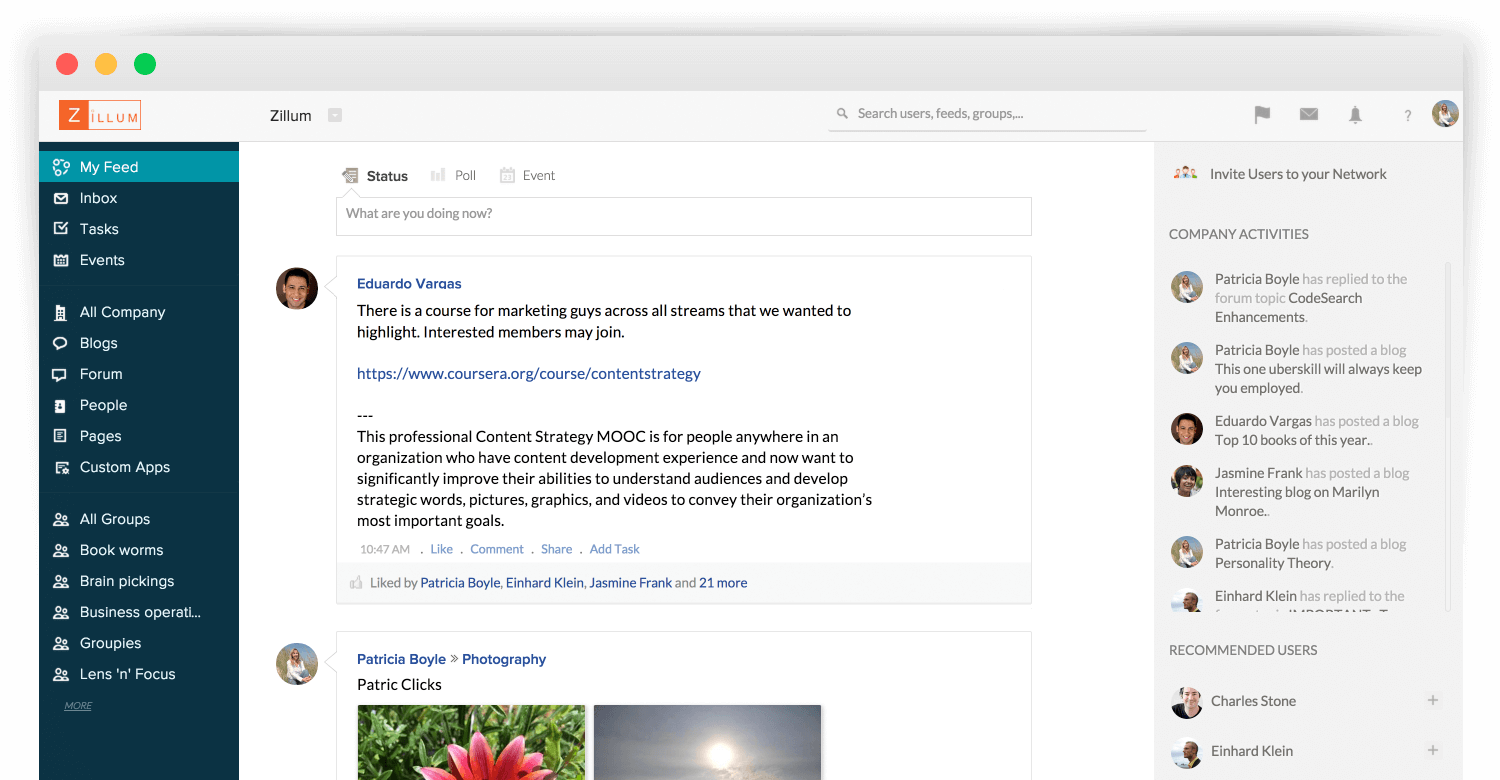Image resolution: width=1500 pixels, height=780 pixels.
Task: Open Eduardo Vargas profile name link
Action: [409, 284]
